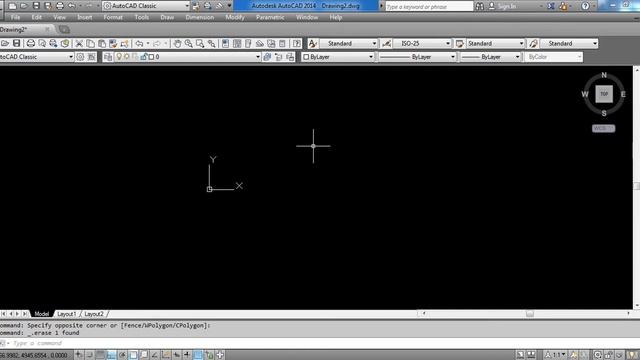Click the Paste clipboard icon

coord(102,43)
